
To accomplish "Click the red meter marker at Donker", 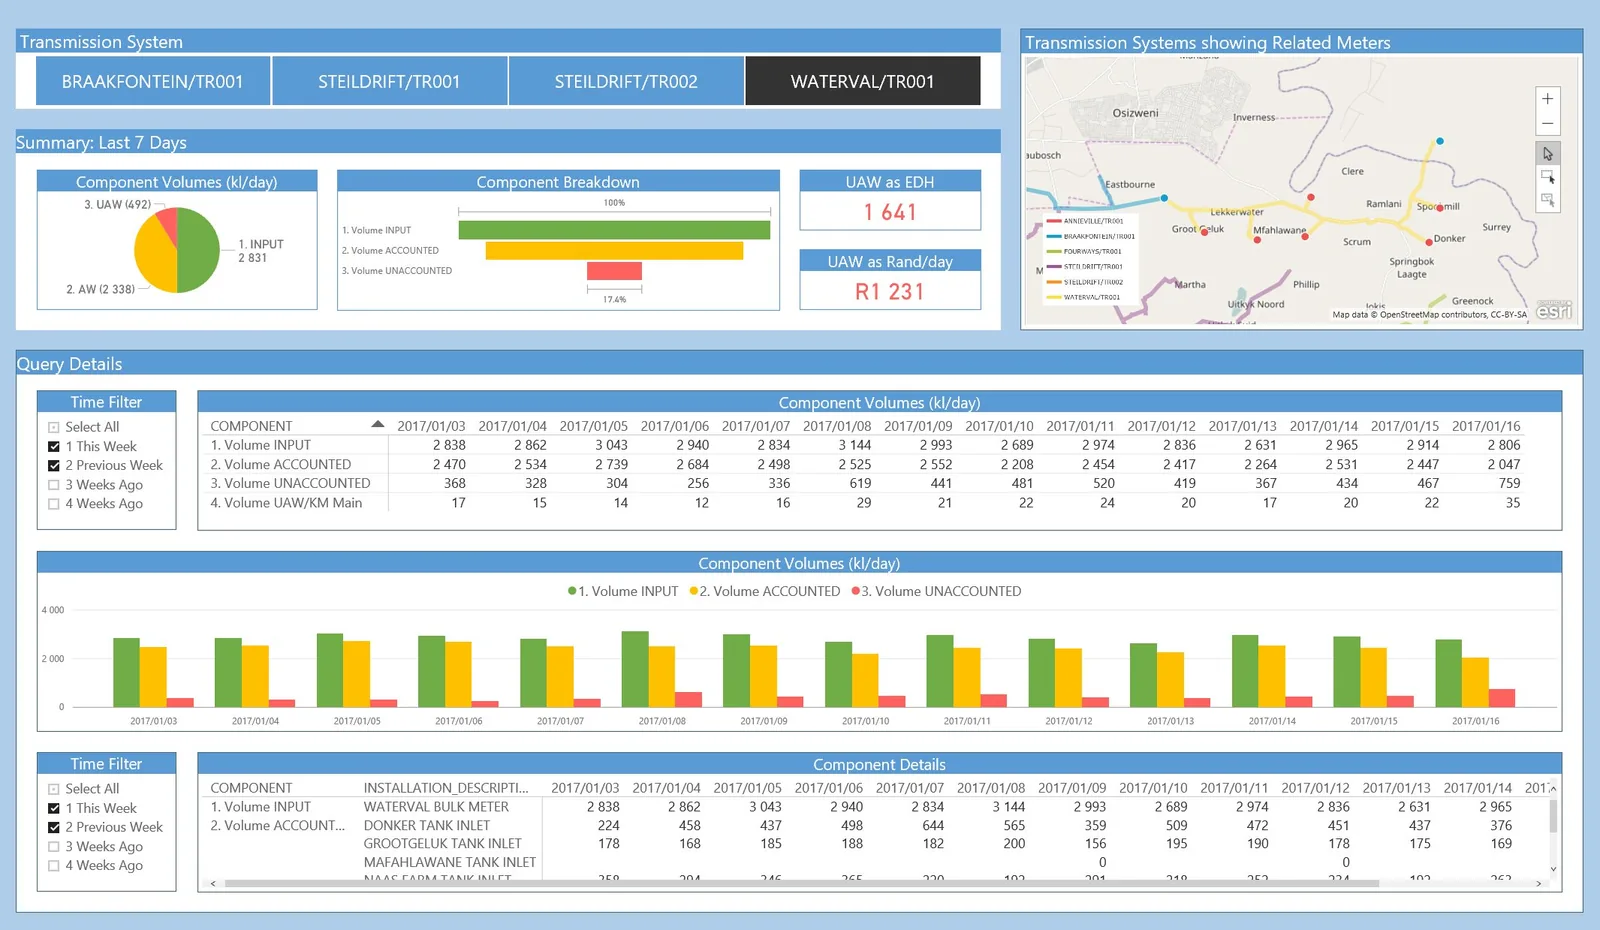I will coord(1429,242).
